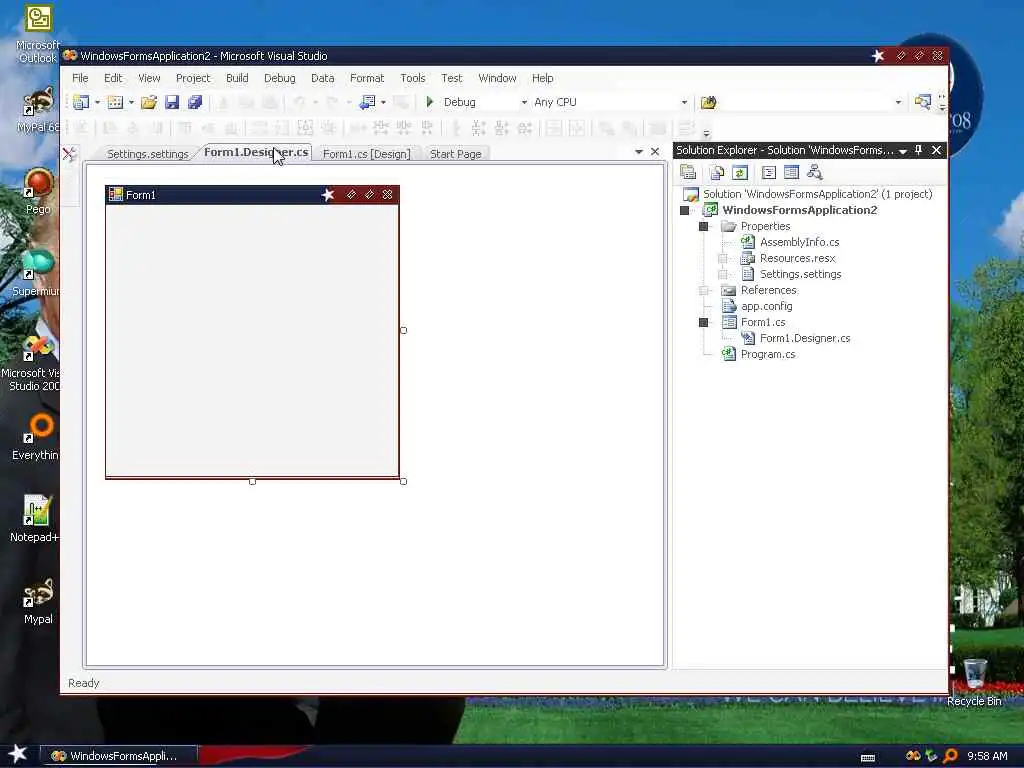Click the WindowsFormsAppli... taskbar button
The width and height of the screenshot is (1024, 768).
[x=119, y=756]
